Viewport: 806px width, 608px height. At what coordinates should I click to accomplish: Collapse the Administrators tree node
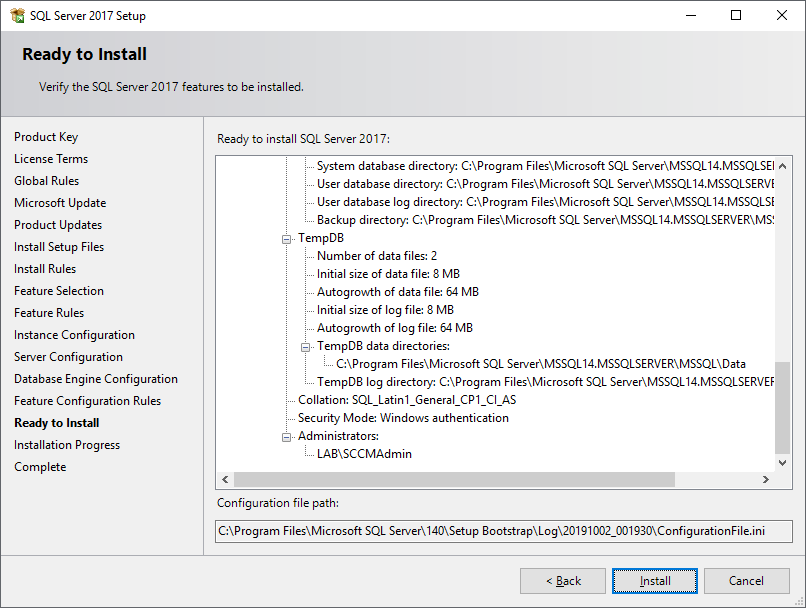tap(288, 436)
